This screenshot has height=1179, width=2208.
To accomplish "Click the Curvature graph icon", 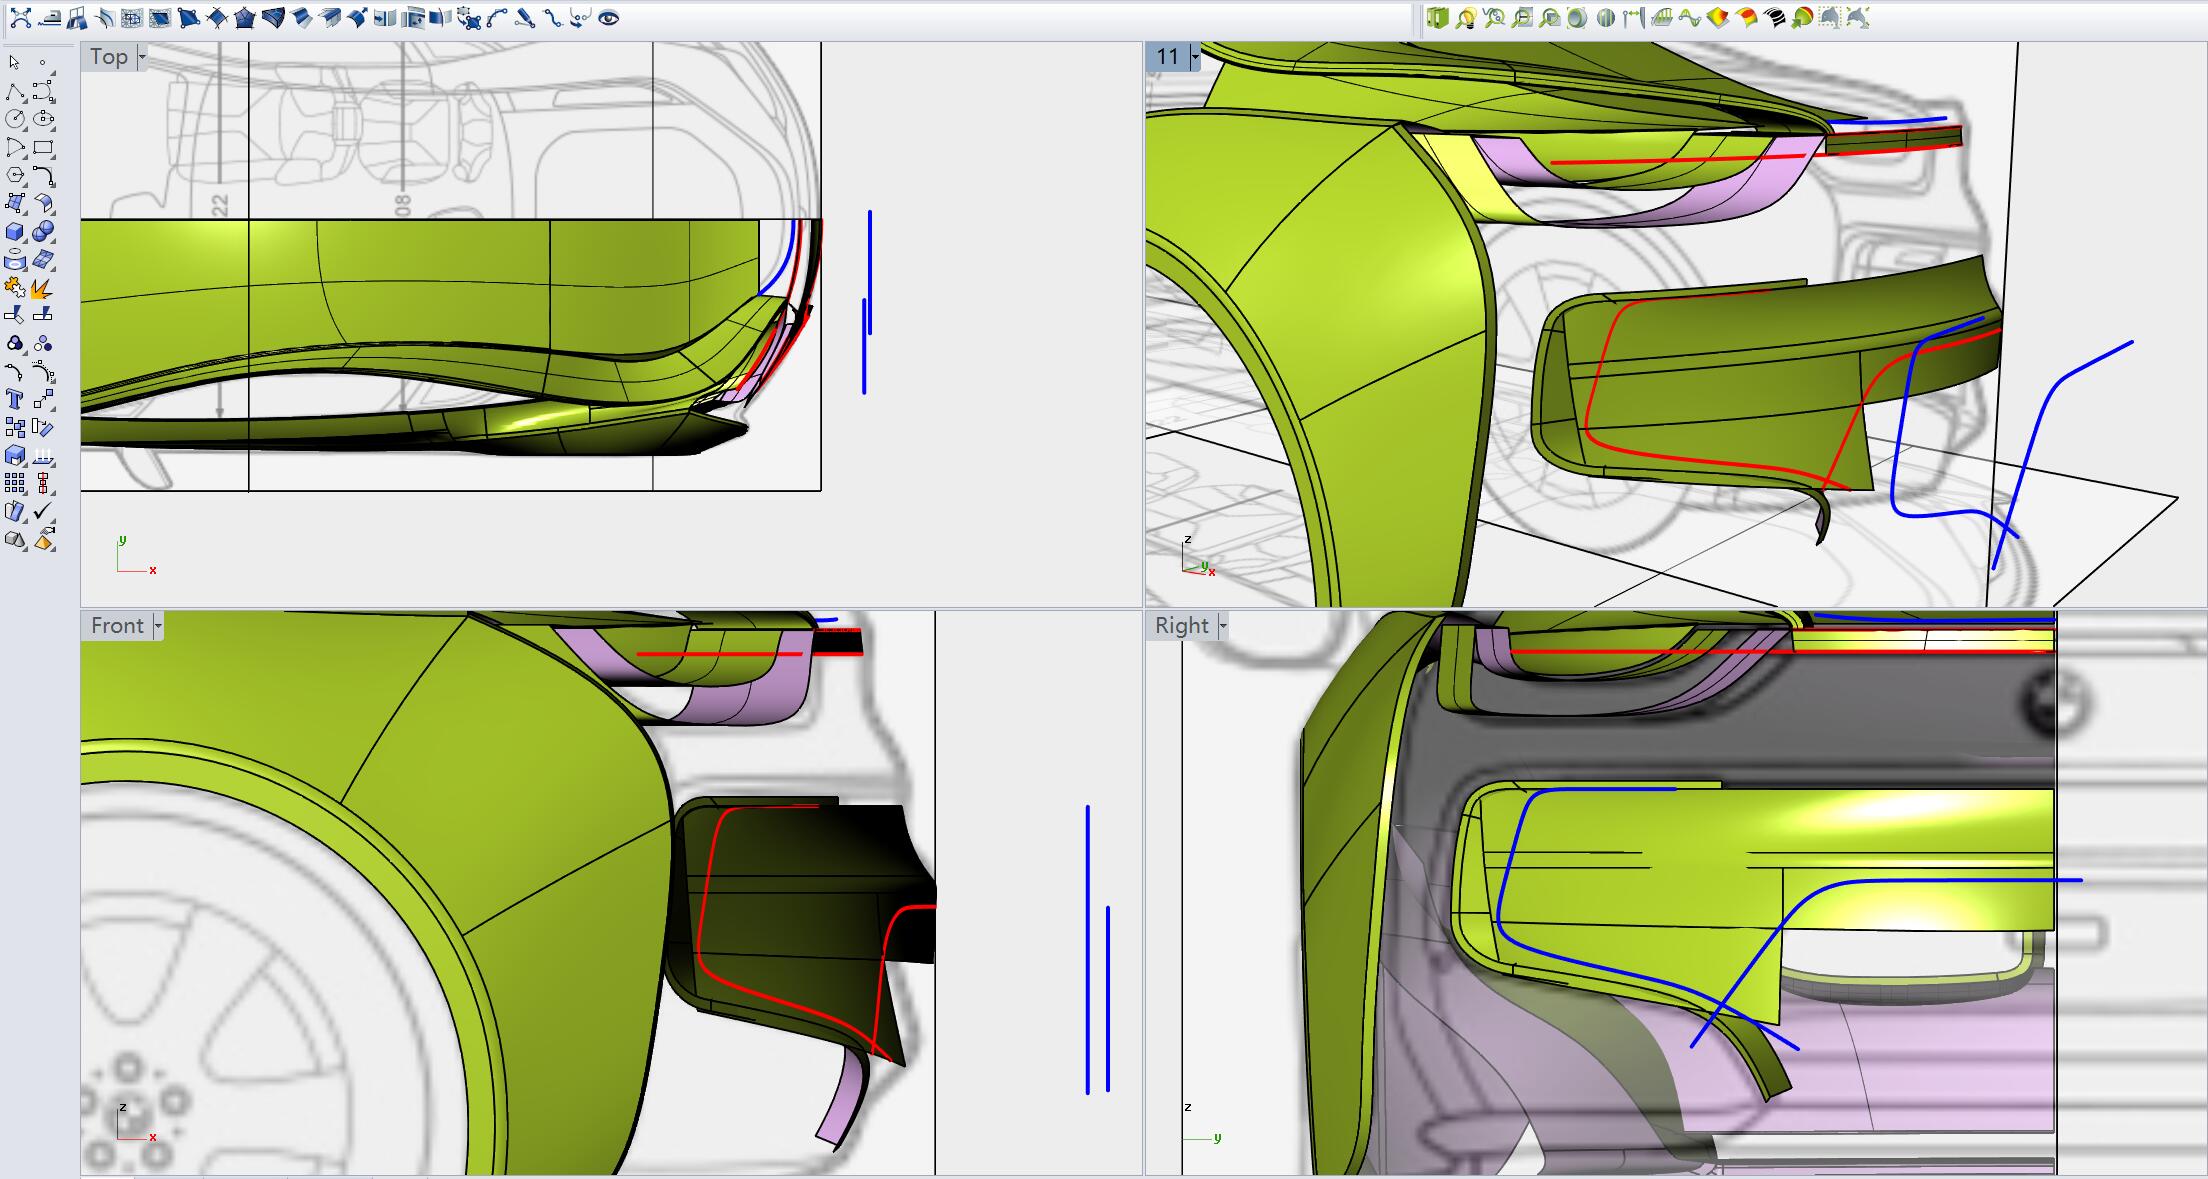I will coord(1690,18).
